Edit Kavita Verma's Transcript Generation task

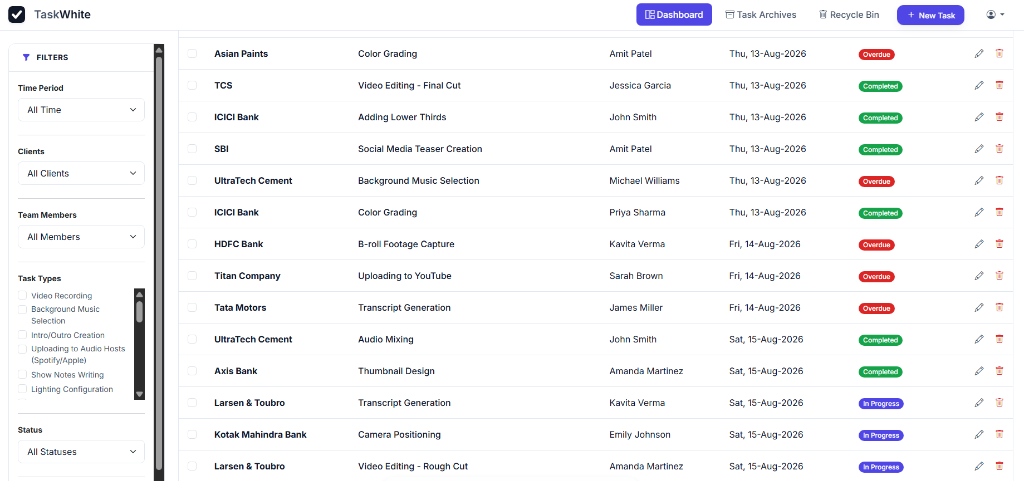click(978, 403)
